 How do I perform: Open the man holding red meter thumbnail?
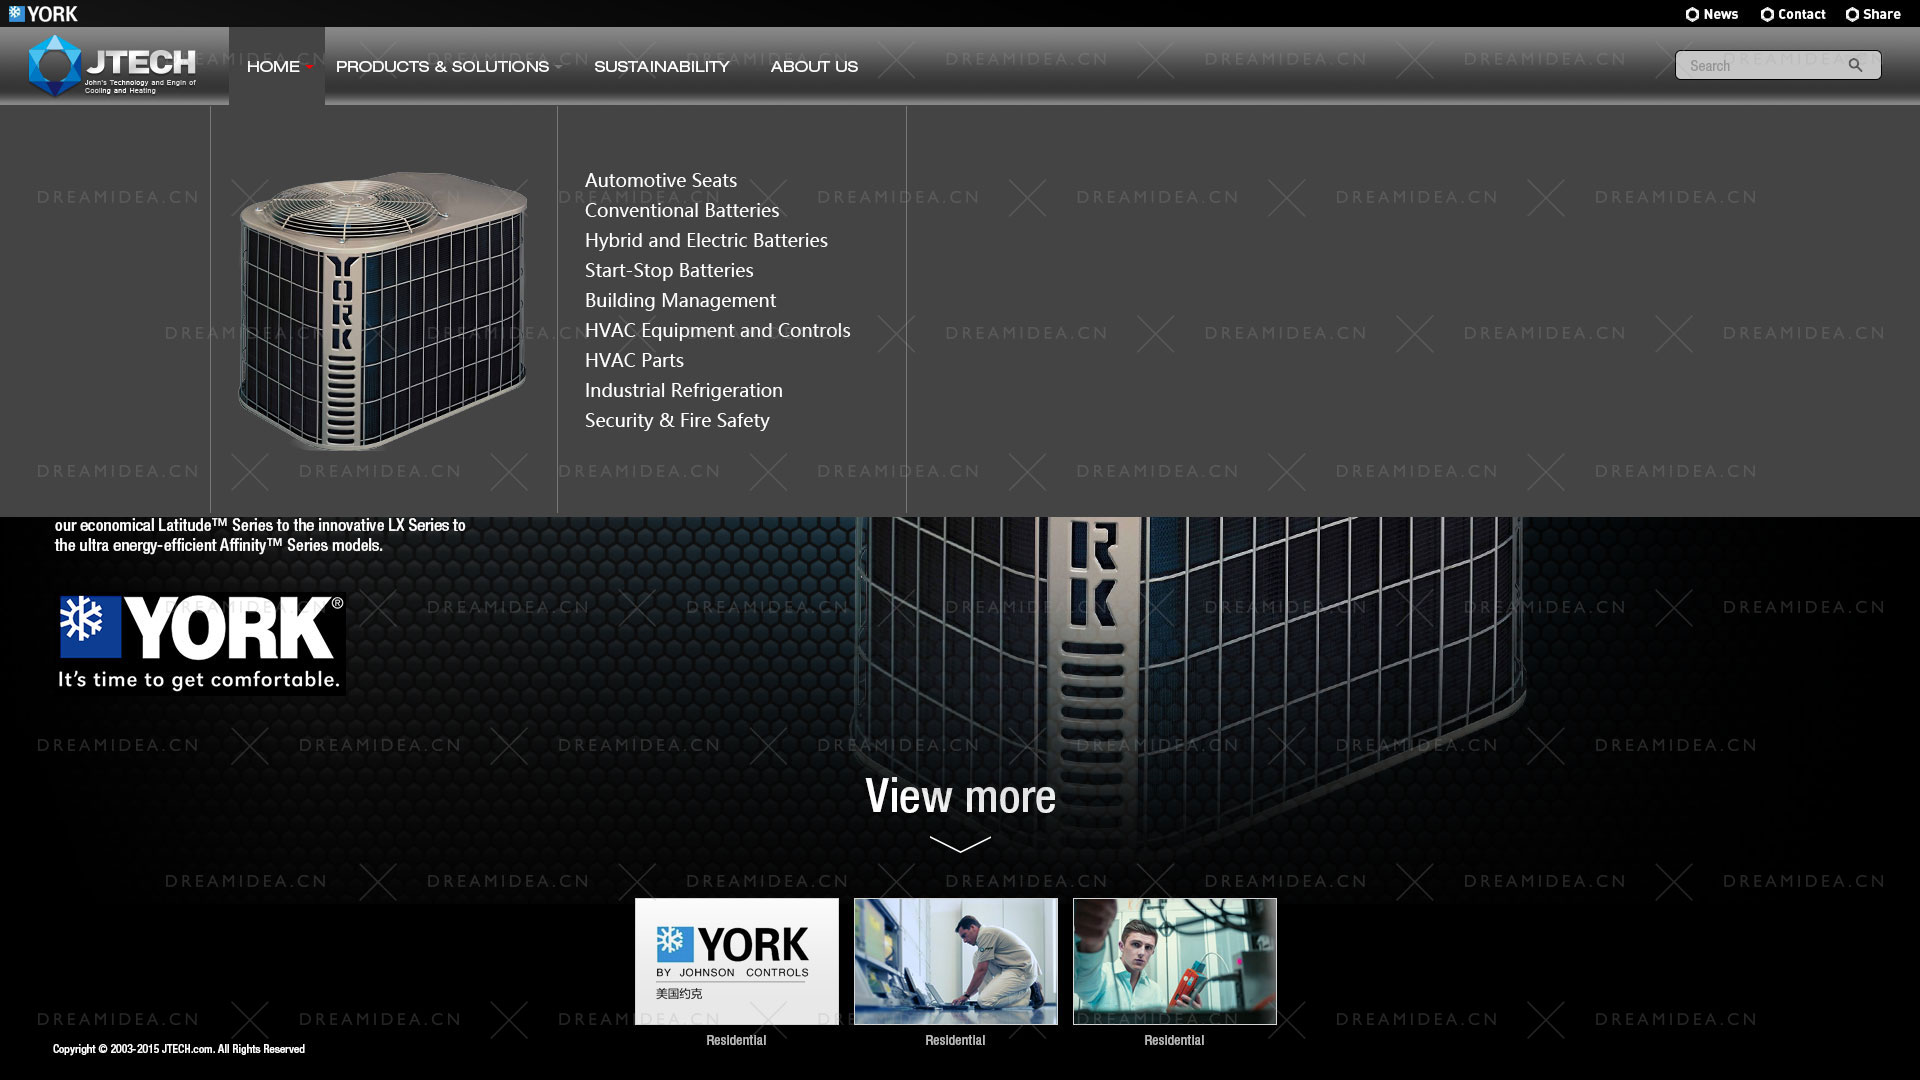tap(1174, 961)
